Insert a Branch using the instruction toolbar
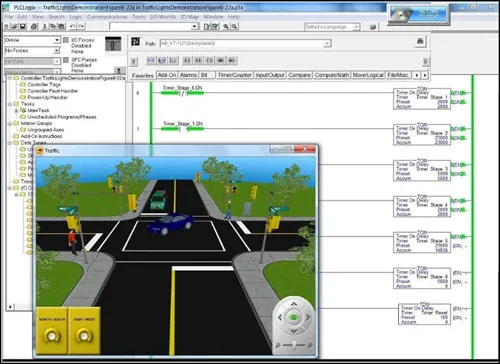 (162, 60)
